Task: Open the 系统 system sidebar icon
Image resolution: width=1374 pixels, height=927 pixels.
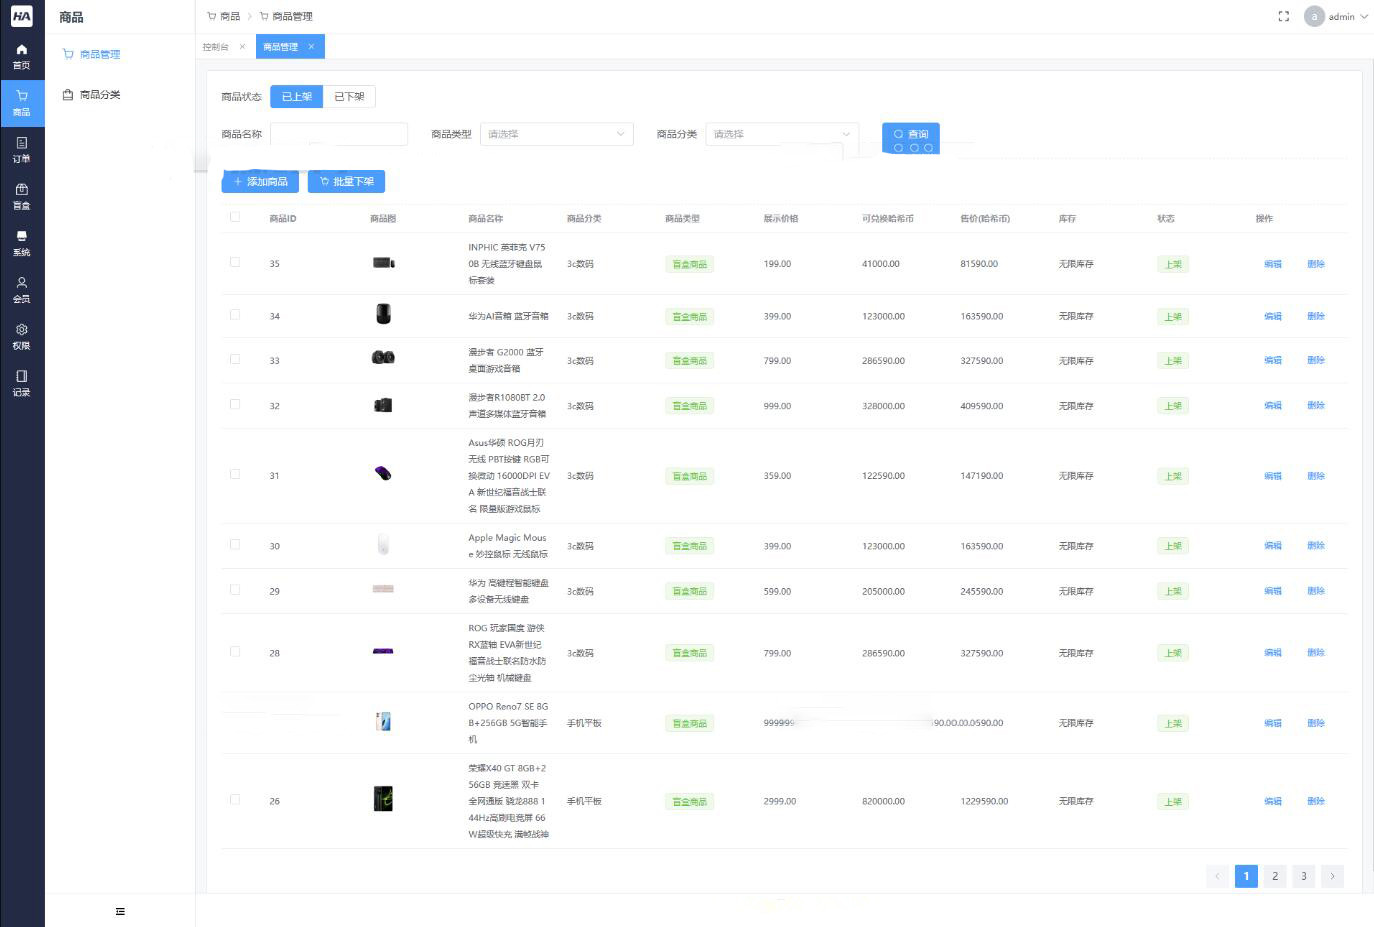Action: (21, 243)
